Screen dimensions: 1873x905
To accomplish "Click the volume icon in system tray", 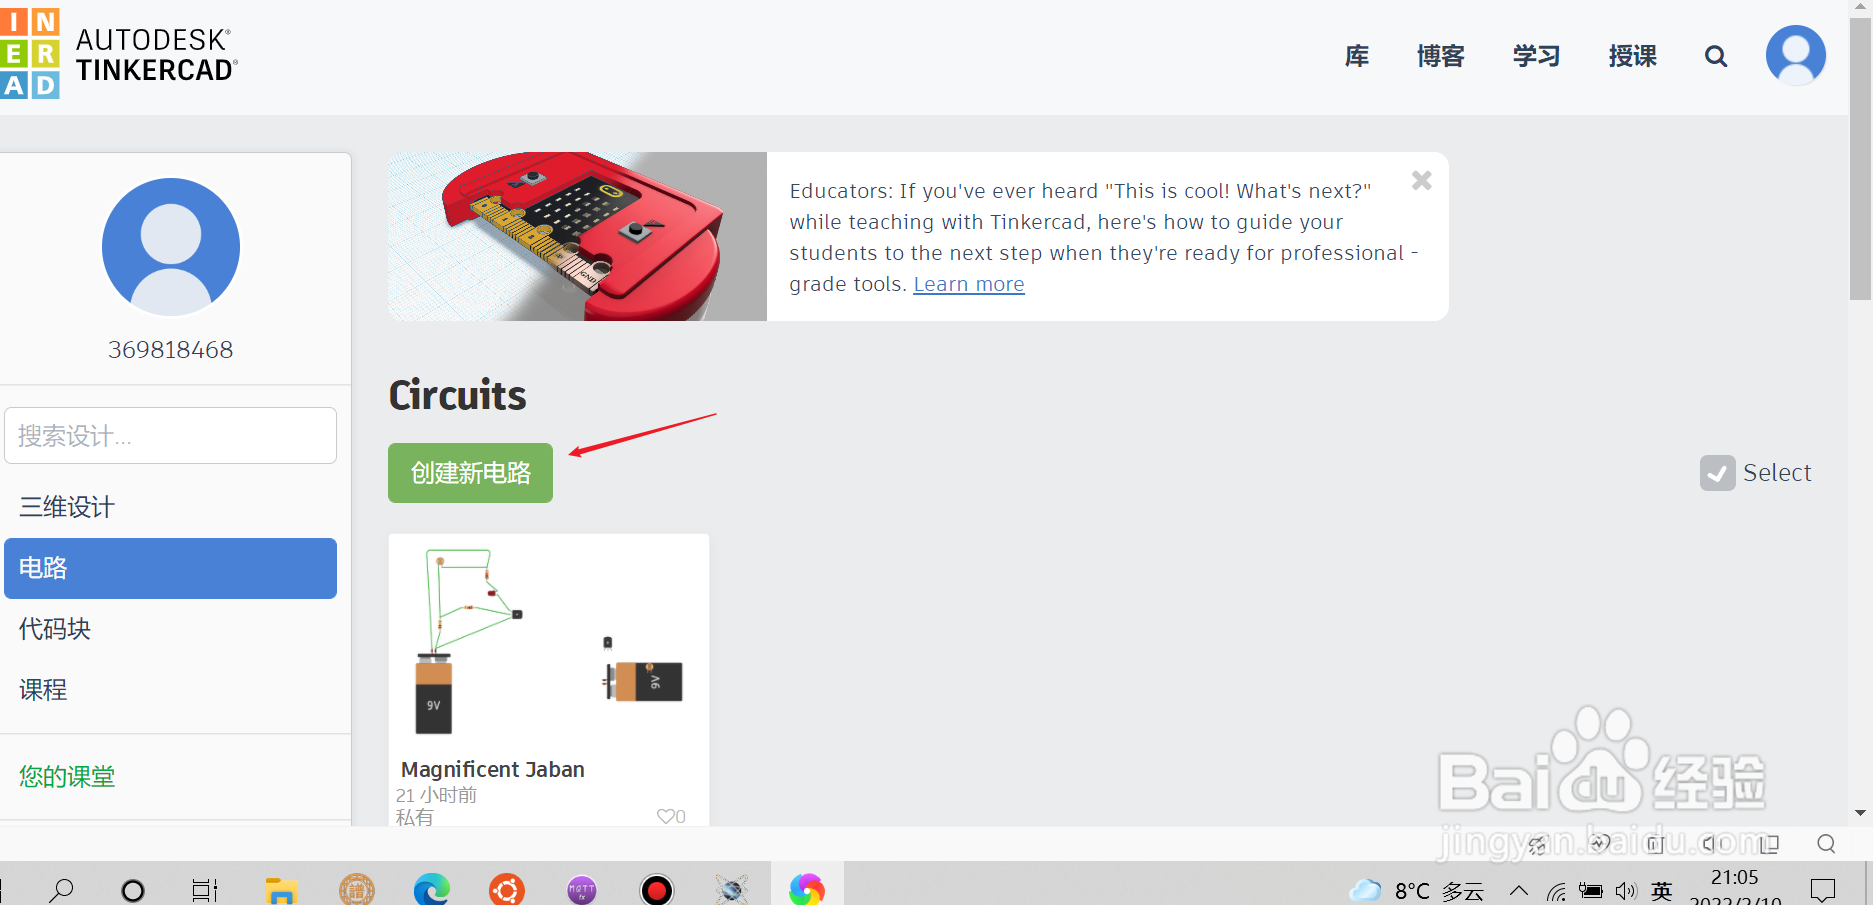I will point(1626,890).
